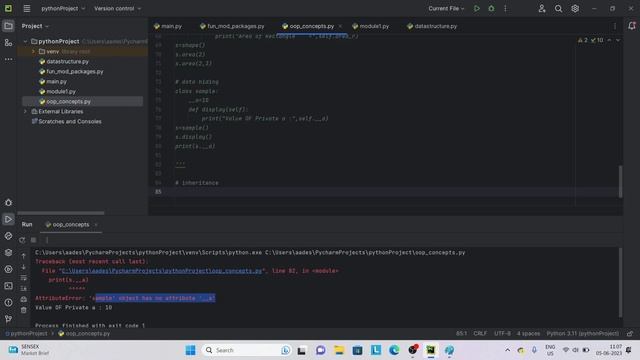This screenshot has width=640, height=360.
Task: Open the Current File run configuration dropdown
Action: point(446,8)
